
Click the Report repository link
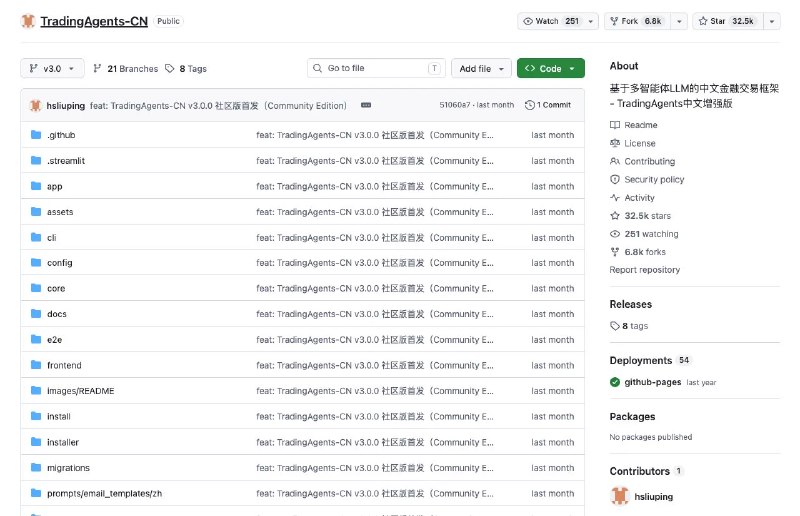point(645,270)
